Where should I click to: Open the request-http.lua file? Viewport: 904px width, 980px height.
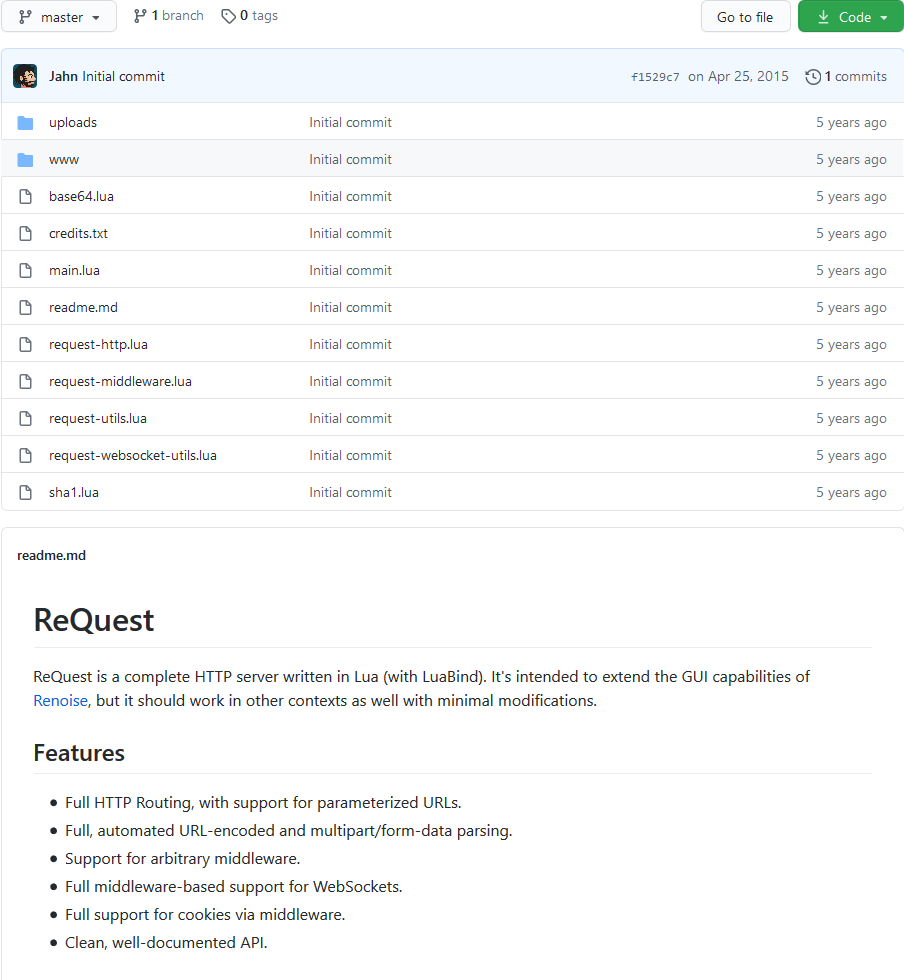99,344
